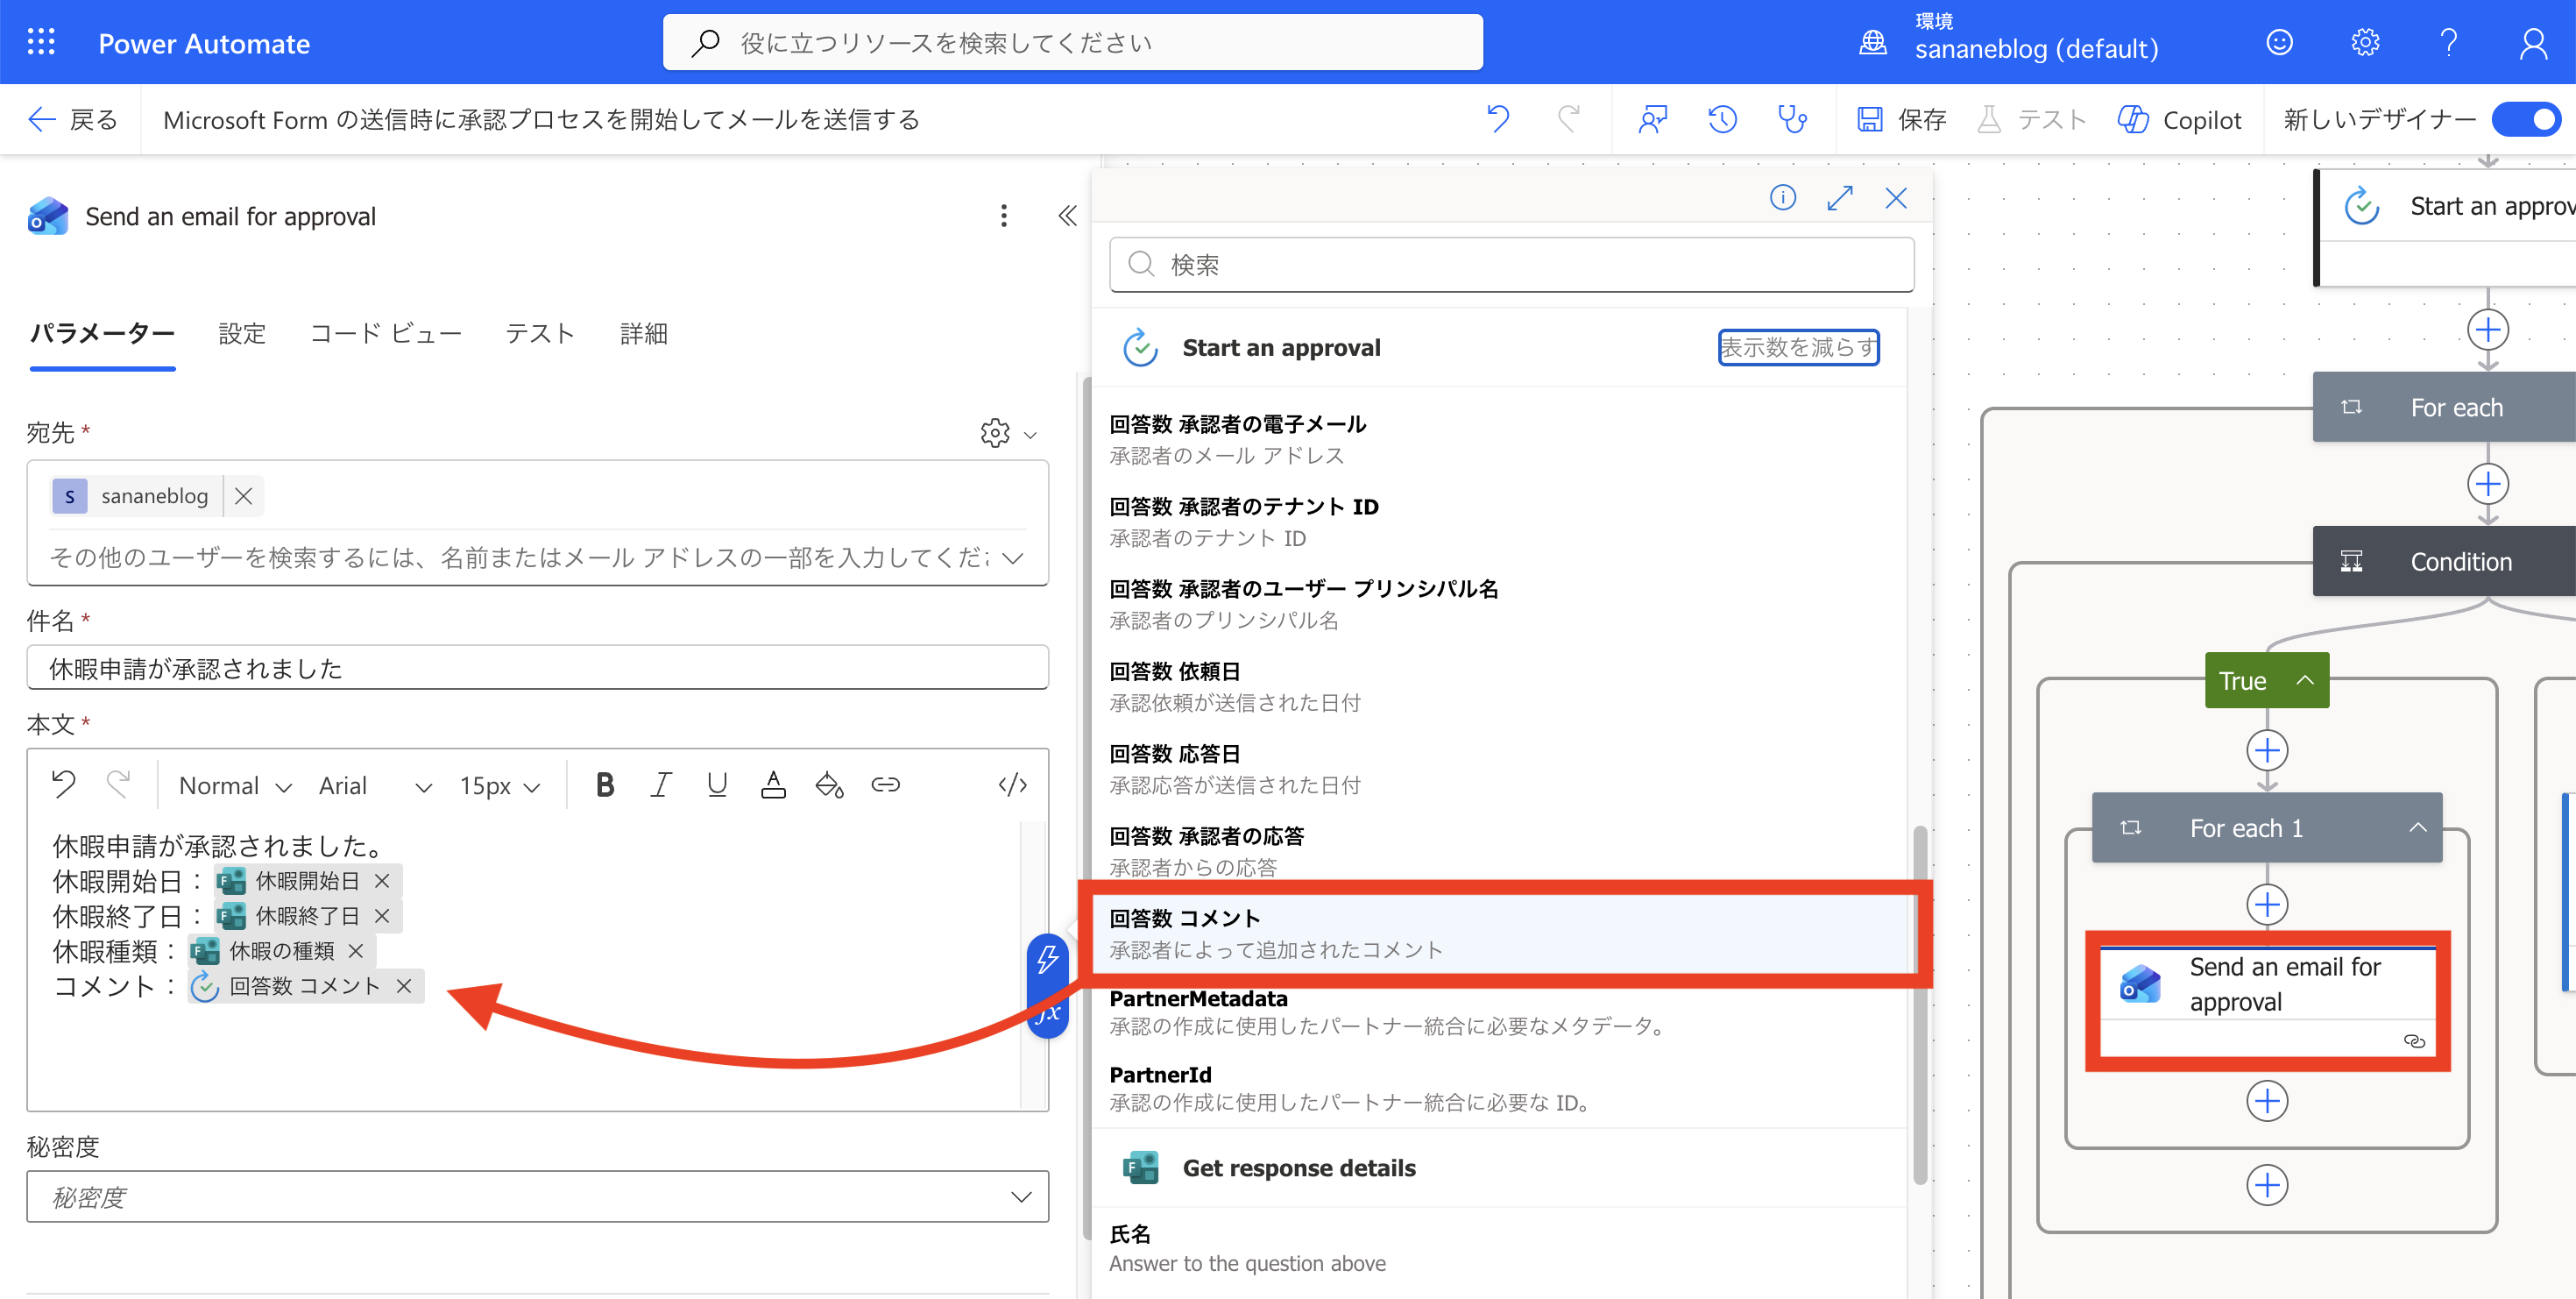The height and width of the screenshot is (1299, 2576).
Task: Expand the recipient user search dropdown
Action: tap(1013, 558)
